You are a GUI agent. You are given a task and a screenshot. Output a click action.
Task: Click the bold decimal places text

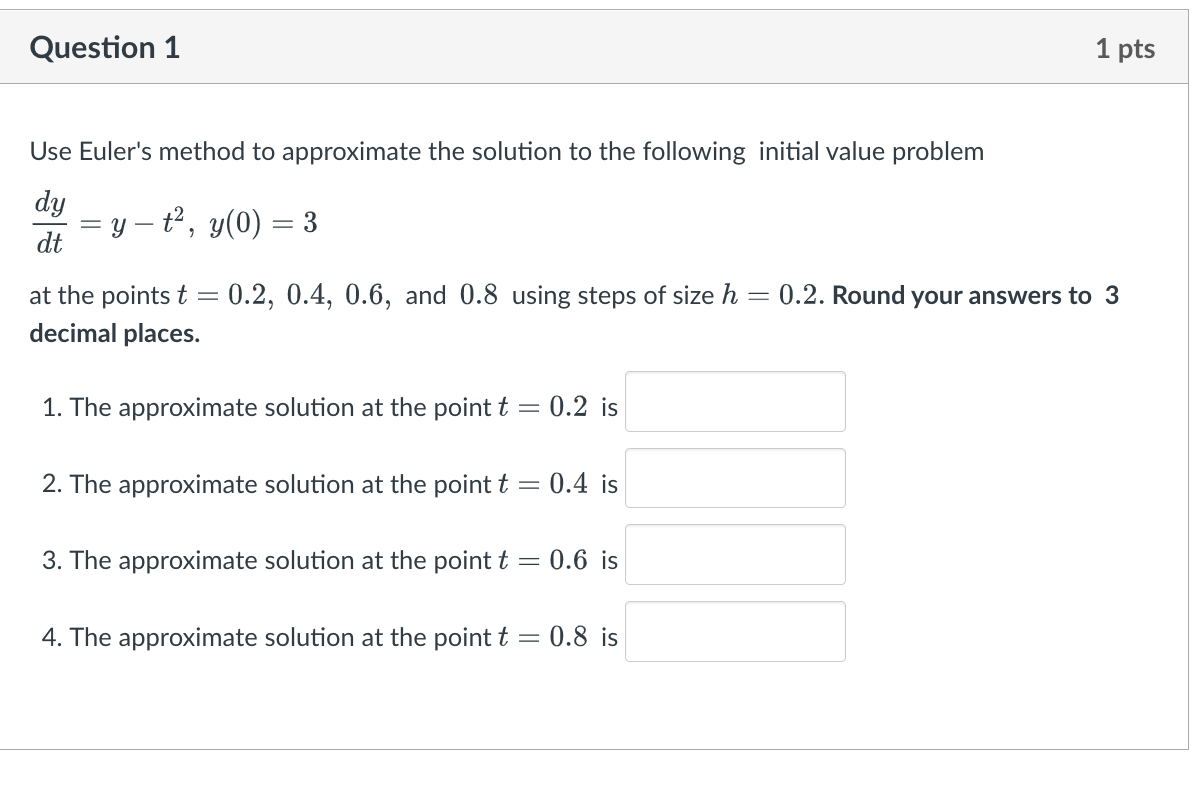[x=115, y=333]
